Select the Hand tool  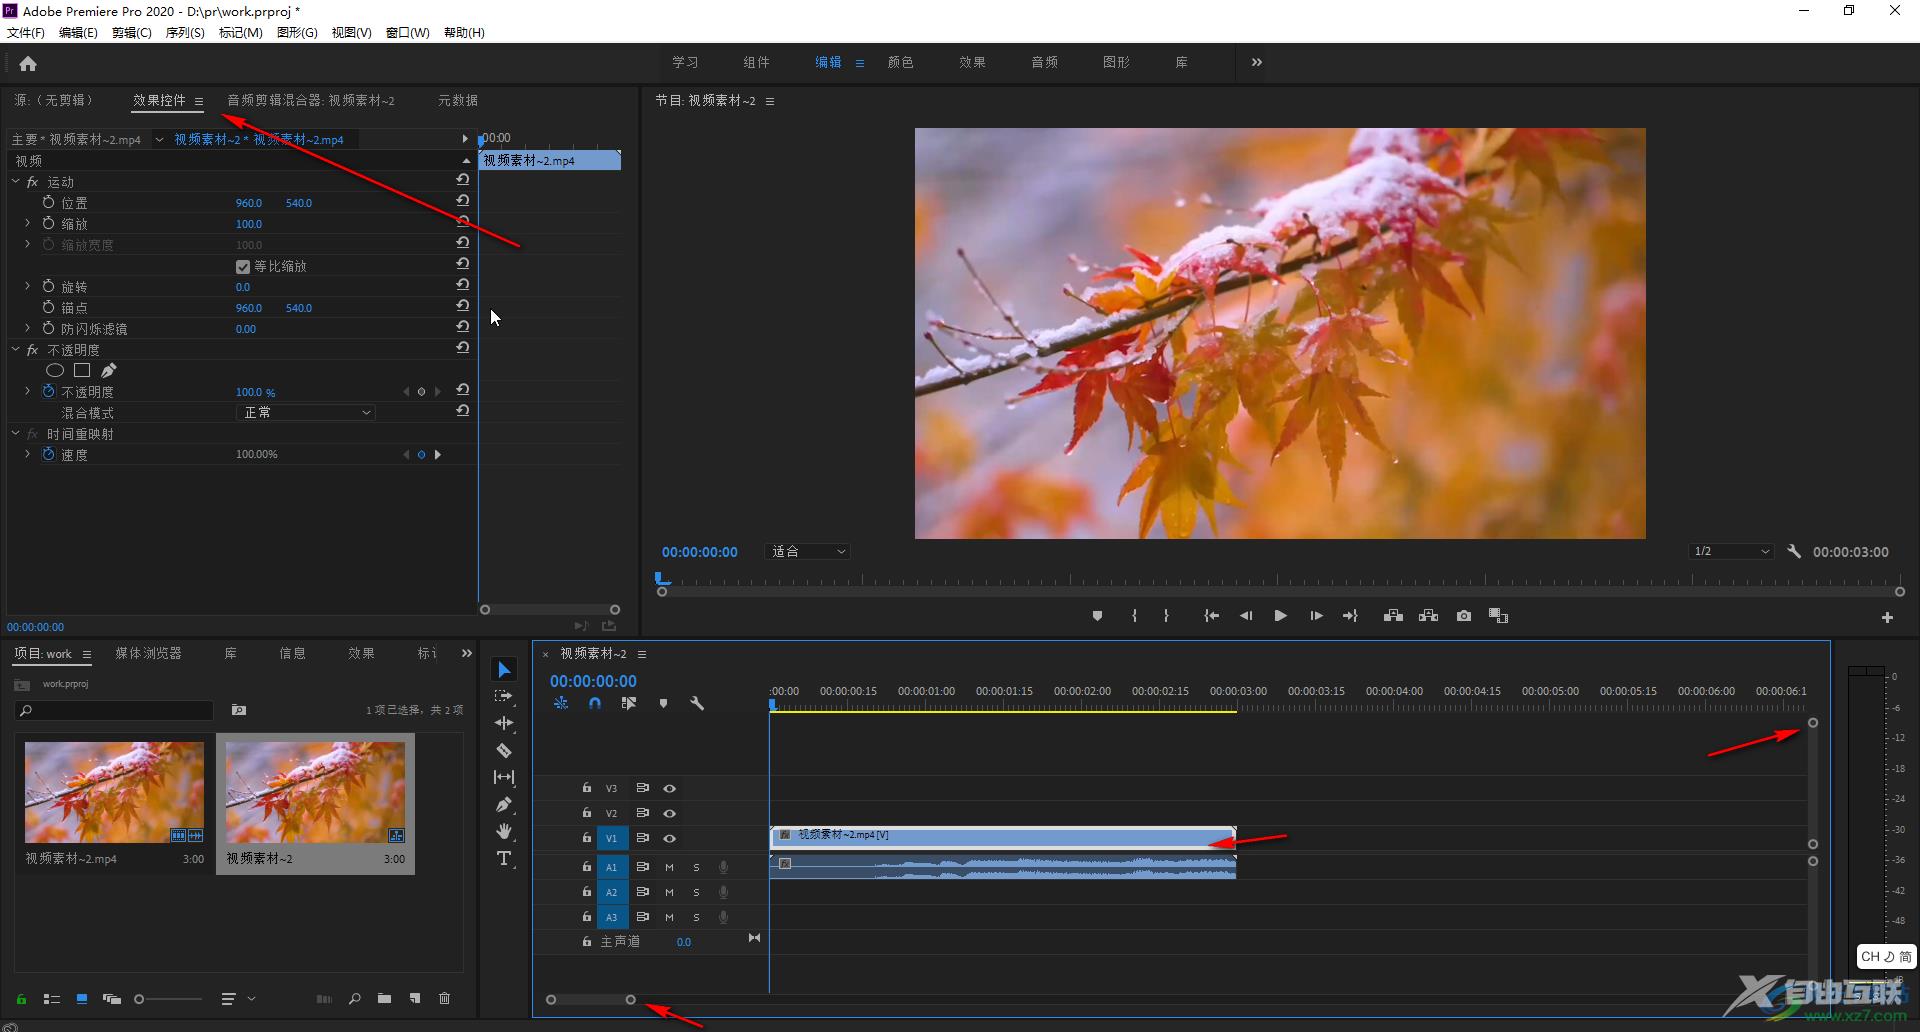click(504, 831)
